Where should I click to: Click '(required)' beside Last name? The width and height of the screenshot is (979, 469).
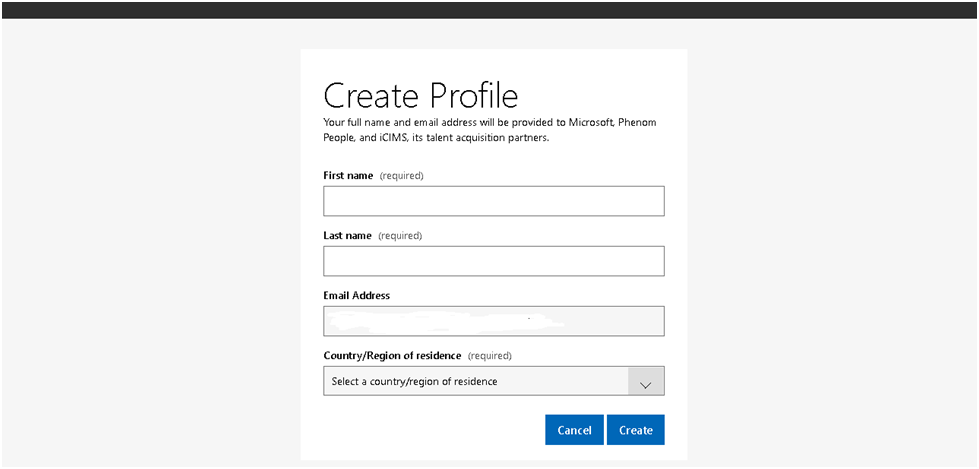(400, 235)
